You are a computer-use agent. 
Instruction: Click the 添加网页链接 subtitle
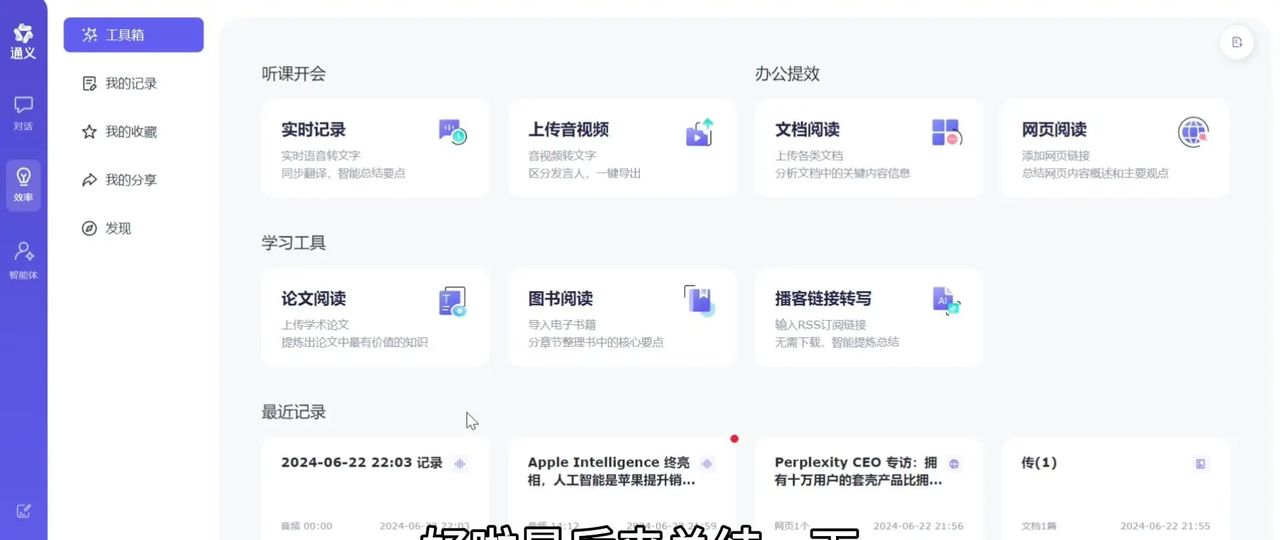click(x=1056, y=156)
